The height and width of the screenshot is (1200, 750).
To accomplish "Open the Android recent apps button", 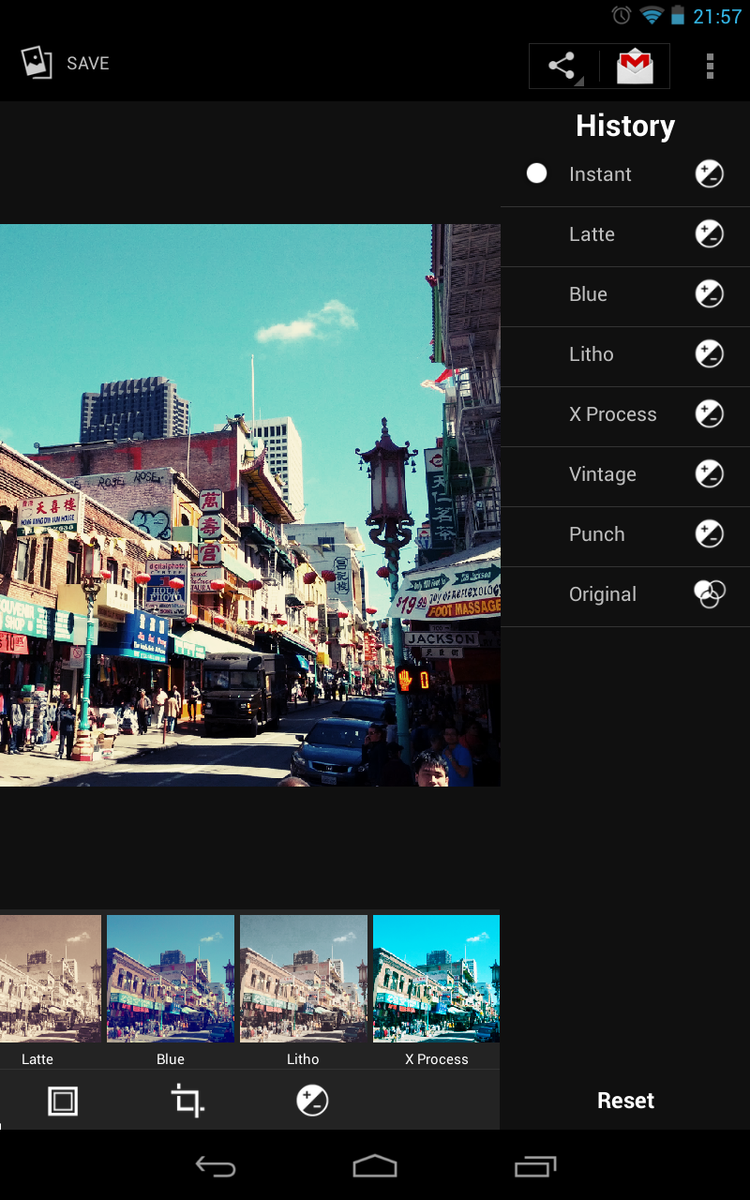I will click(x=535, y=1166).
